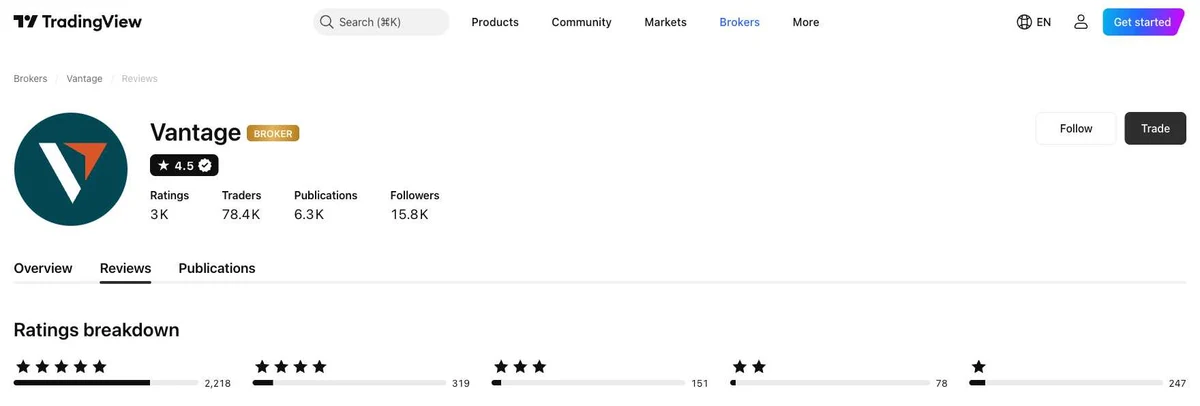Viewport: 1200px width, 406px height.
Task: Click the Follow button
Action: click(x=1076, y=128)
